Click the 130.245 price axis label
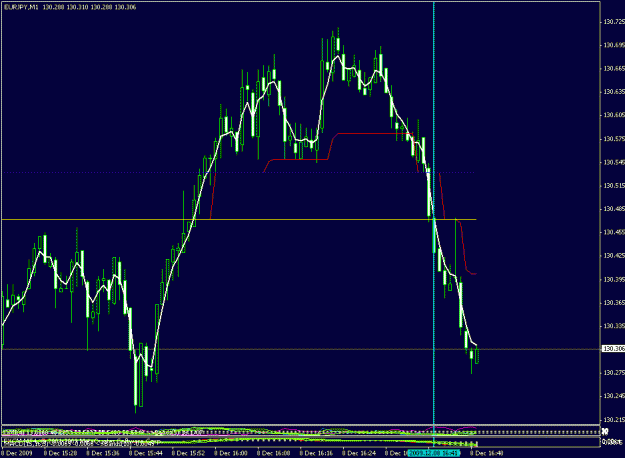 click(x=613, y=396)
